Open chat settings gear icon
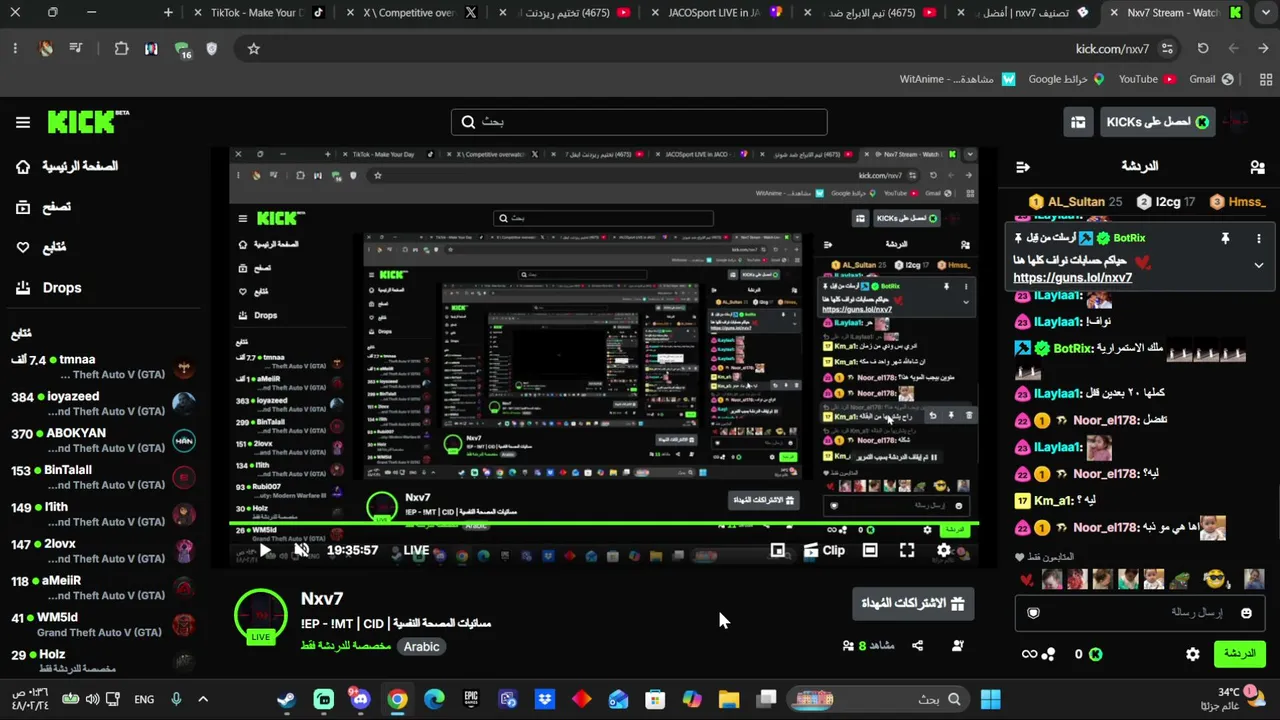Screen dimensions: 1280x720 [1193, 654]
